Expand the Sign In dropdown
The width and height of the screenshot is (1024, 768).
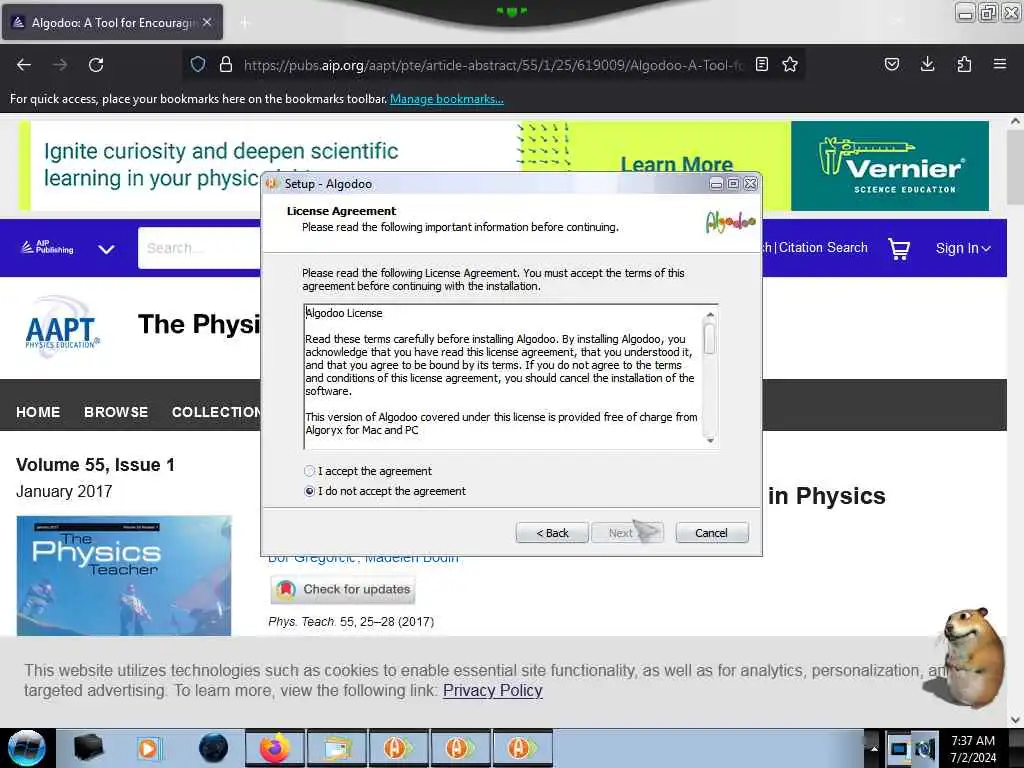[963, 248]
